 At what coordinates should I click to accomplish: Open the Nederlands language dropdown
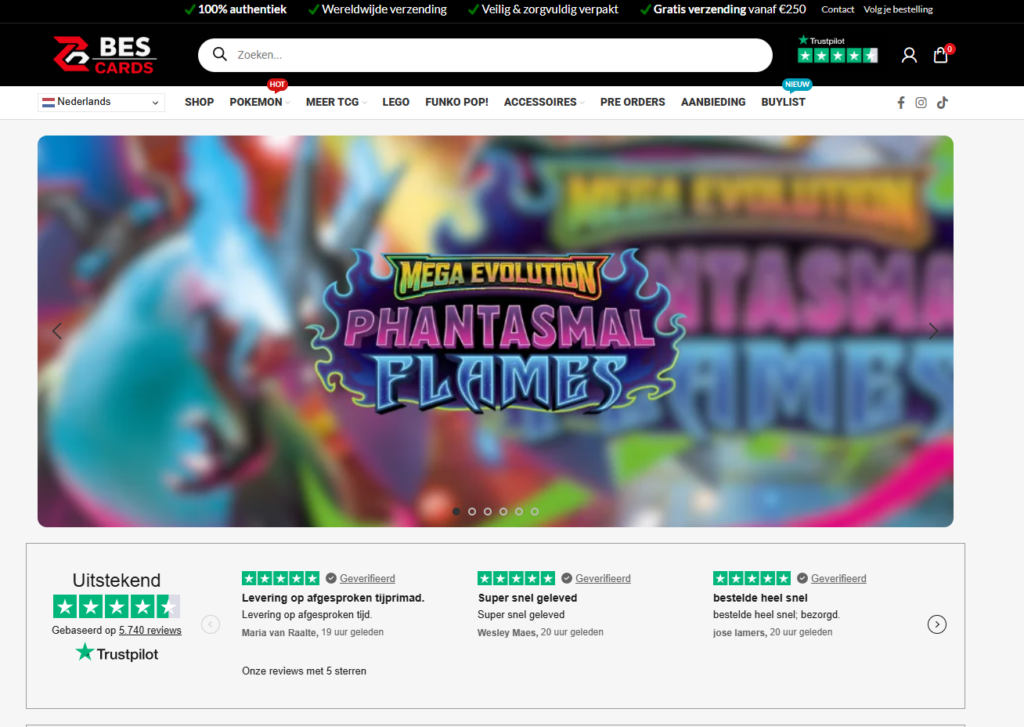pos(101,102)
